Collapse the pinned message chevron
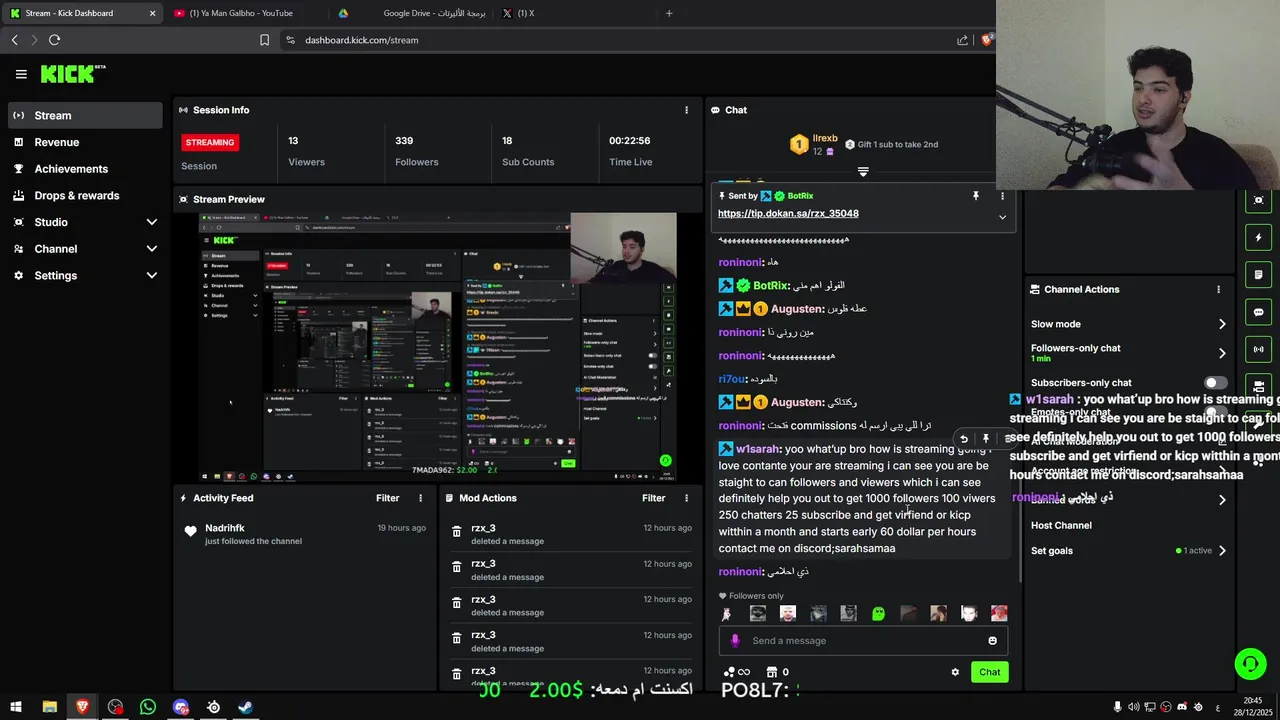 [1002, 217]
